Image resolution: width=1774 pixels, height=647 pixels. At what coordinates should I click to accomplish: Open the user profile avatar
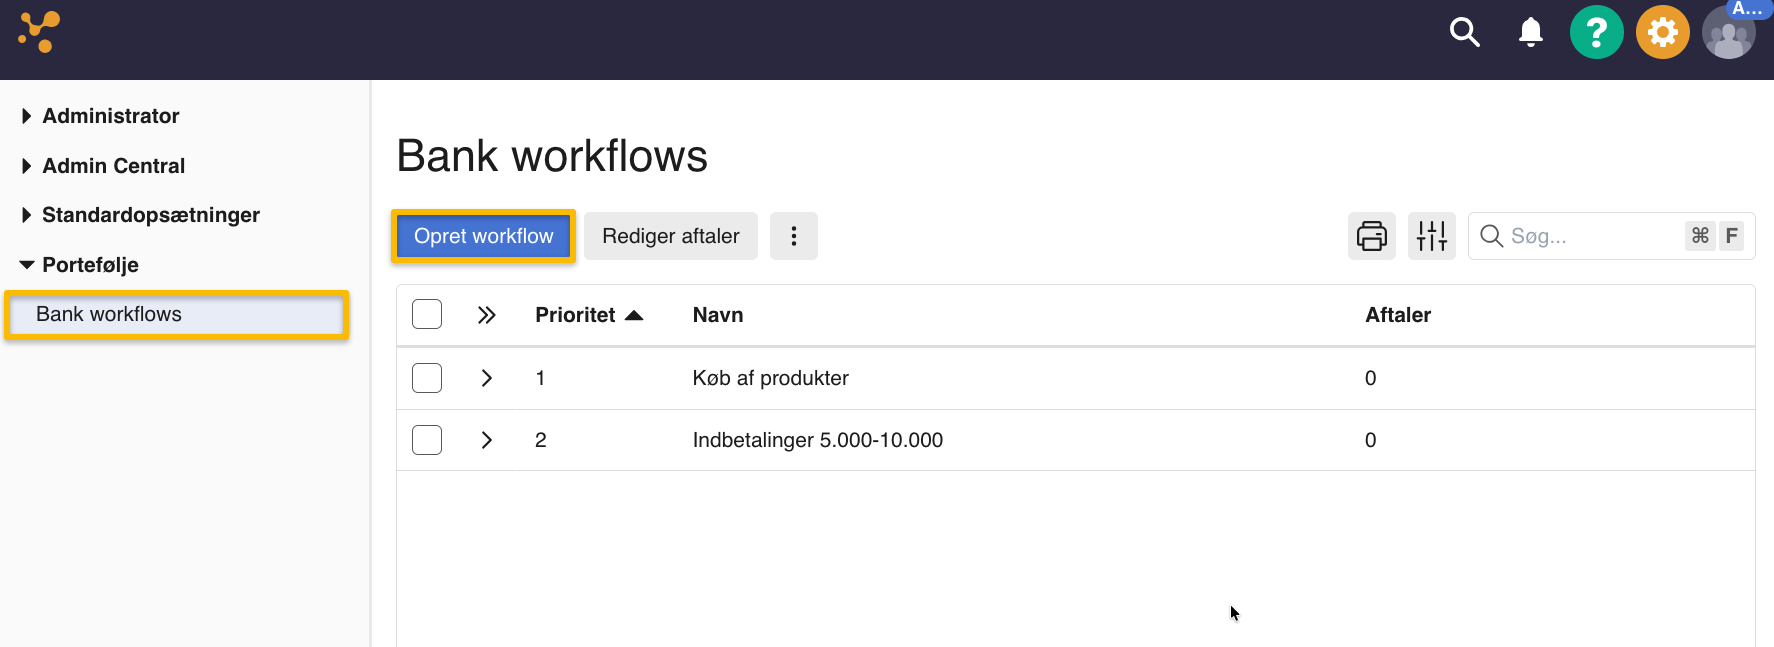[x=1728, y=34]
